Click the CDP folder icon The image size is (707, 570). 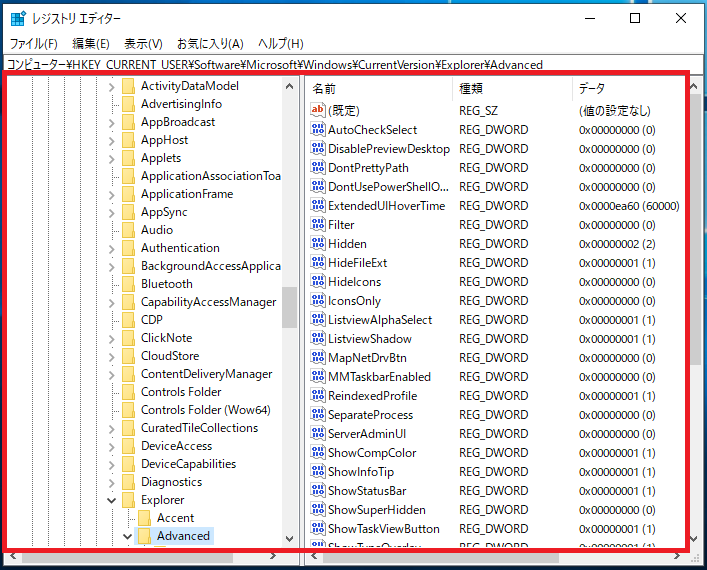pos(129,320)
